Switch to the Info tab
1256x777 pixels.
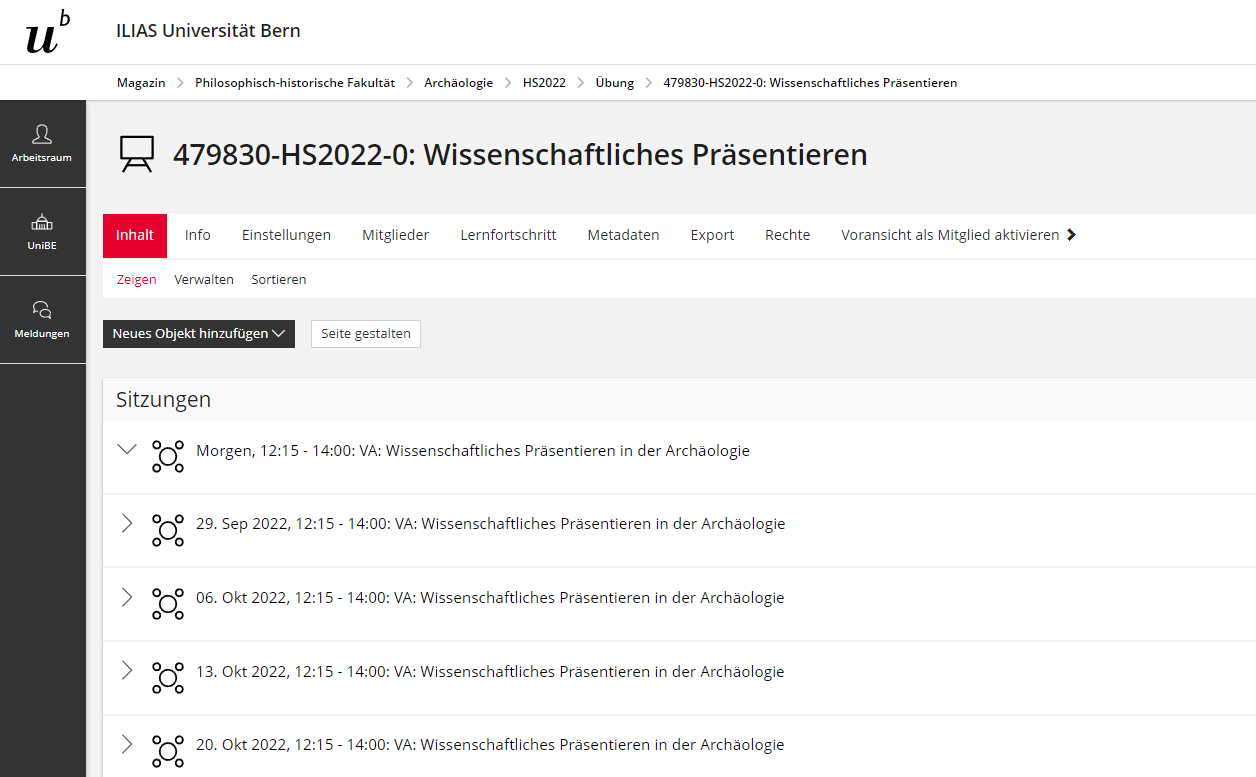click(198, 235)
